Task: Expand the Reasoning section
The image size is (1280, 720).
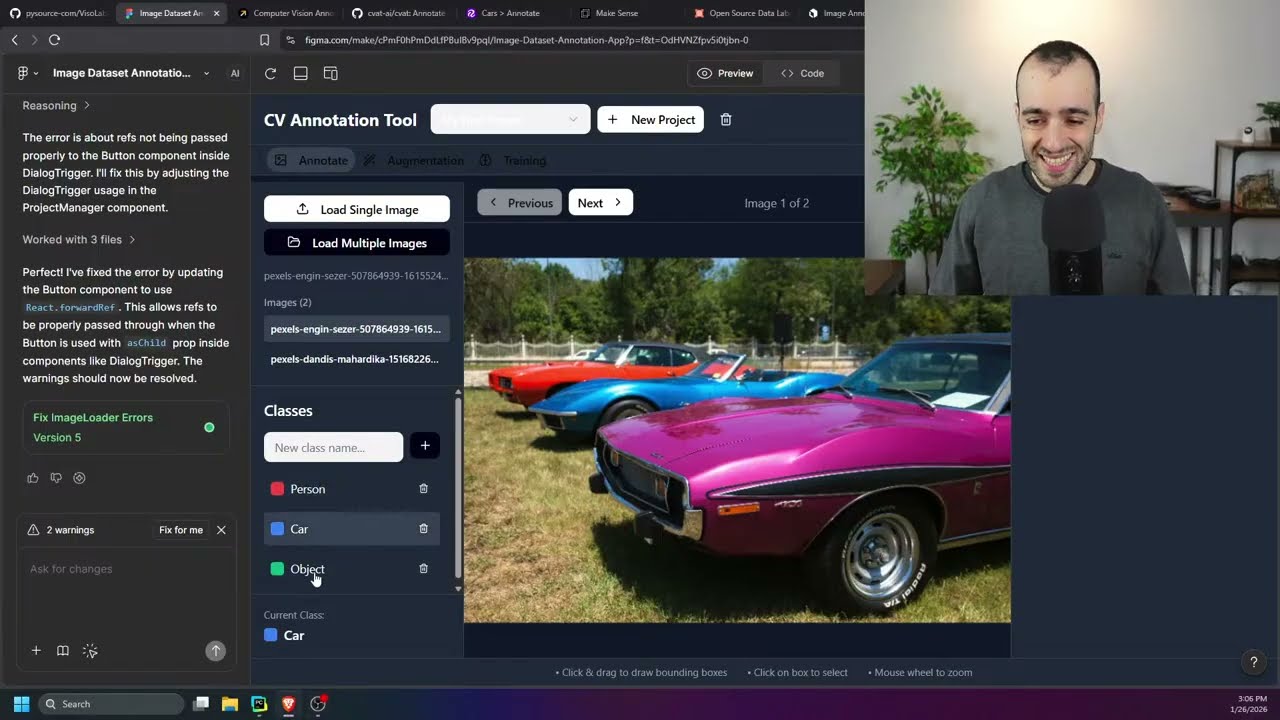Action: [56, 105]
